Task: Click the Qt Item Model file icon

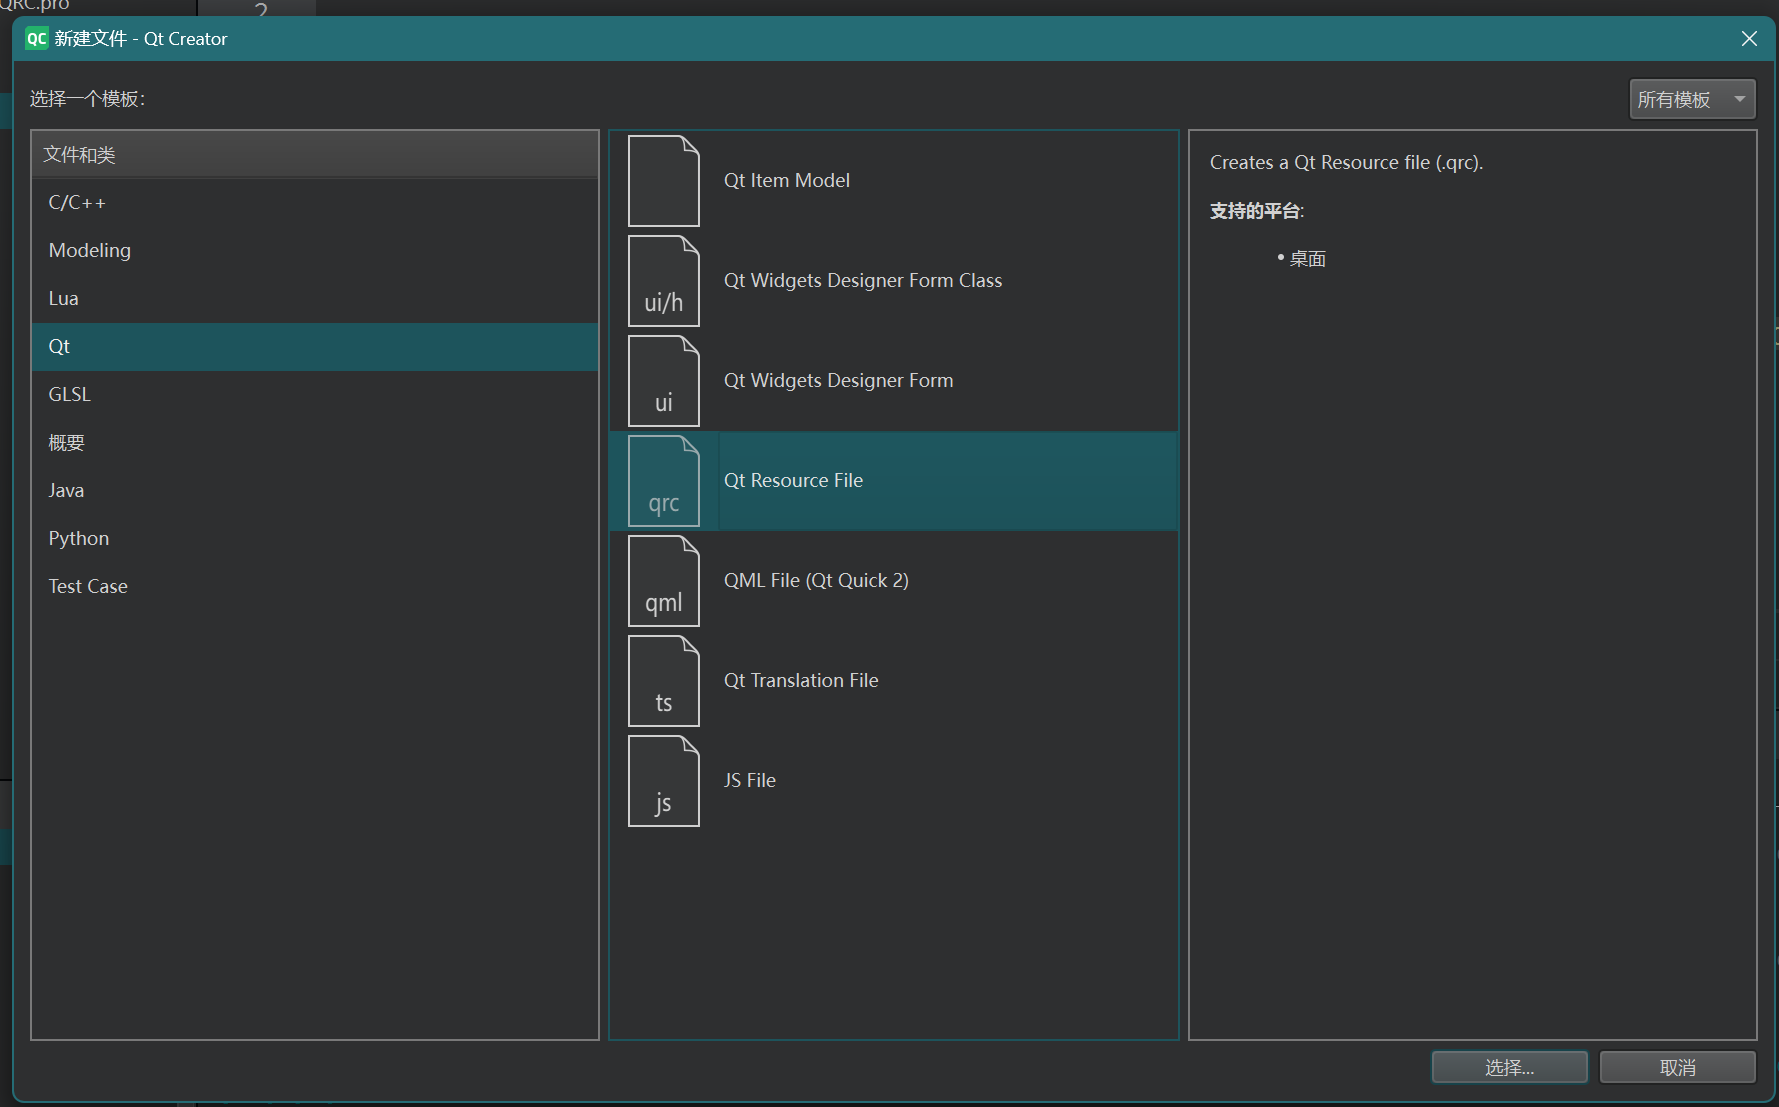Action: pos(663,181)
